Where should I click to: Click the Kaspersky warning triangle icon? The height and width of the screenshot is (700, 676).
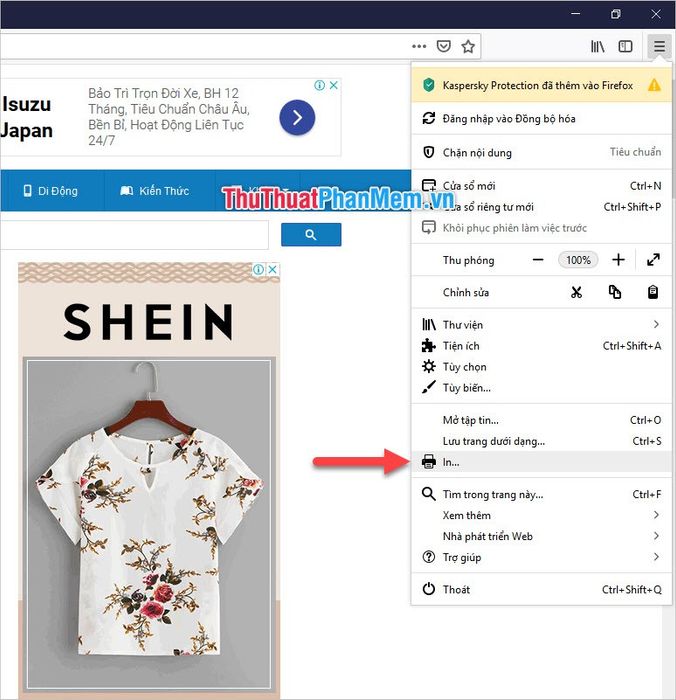coord(654,85)
